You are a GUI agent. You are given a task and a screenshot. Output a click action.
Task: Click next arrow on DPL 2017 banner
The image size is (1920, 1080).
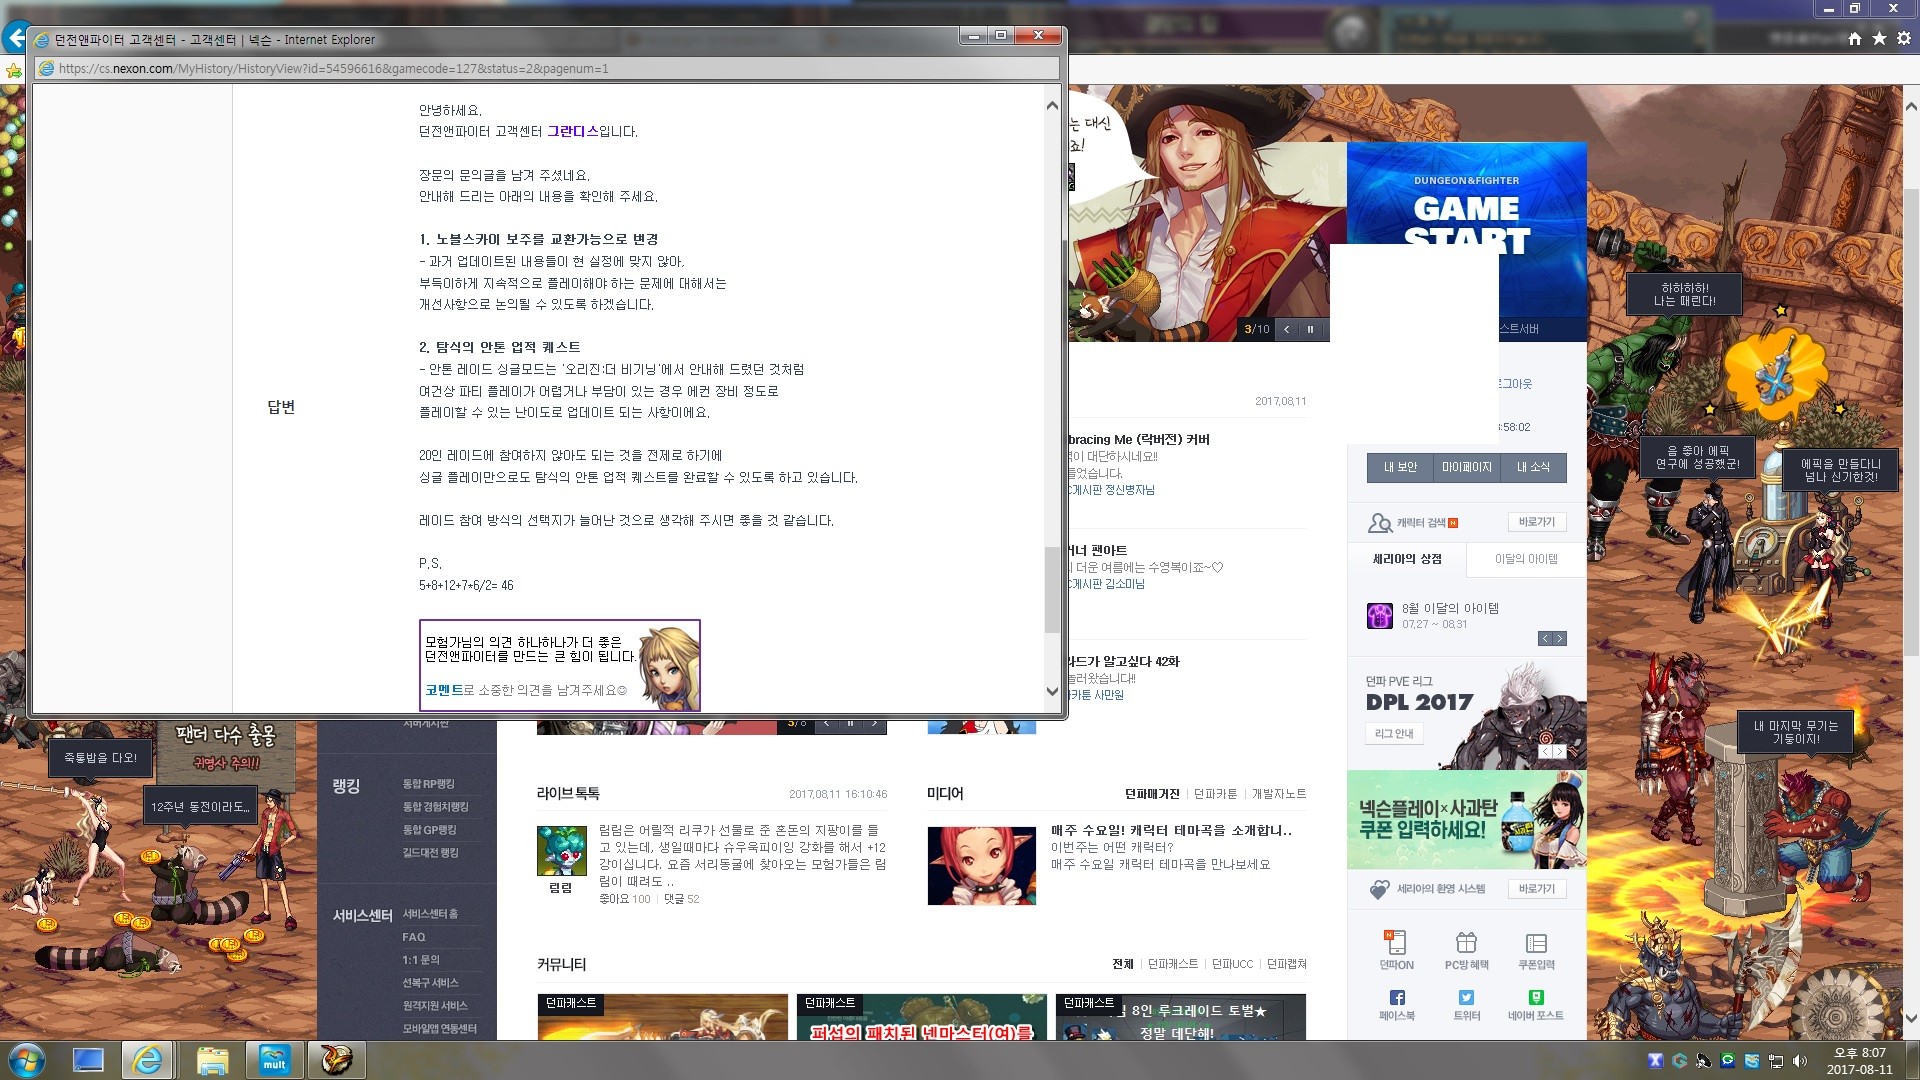tap(1560, 751)
